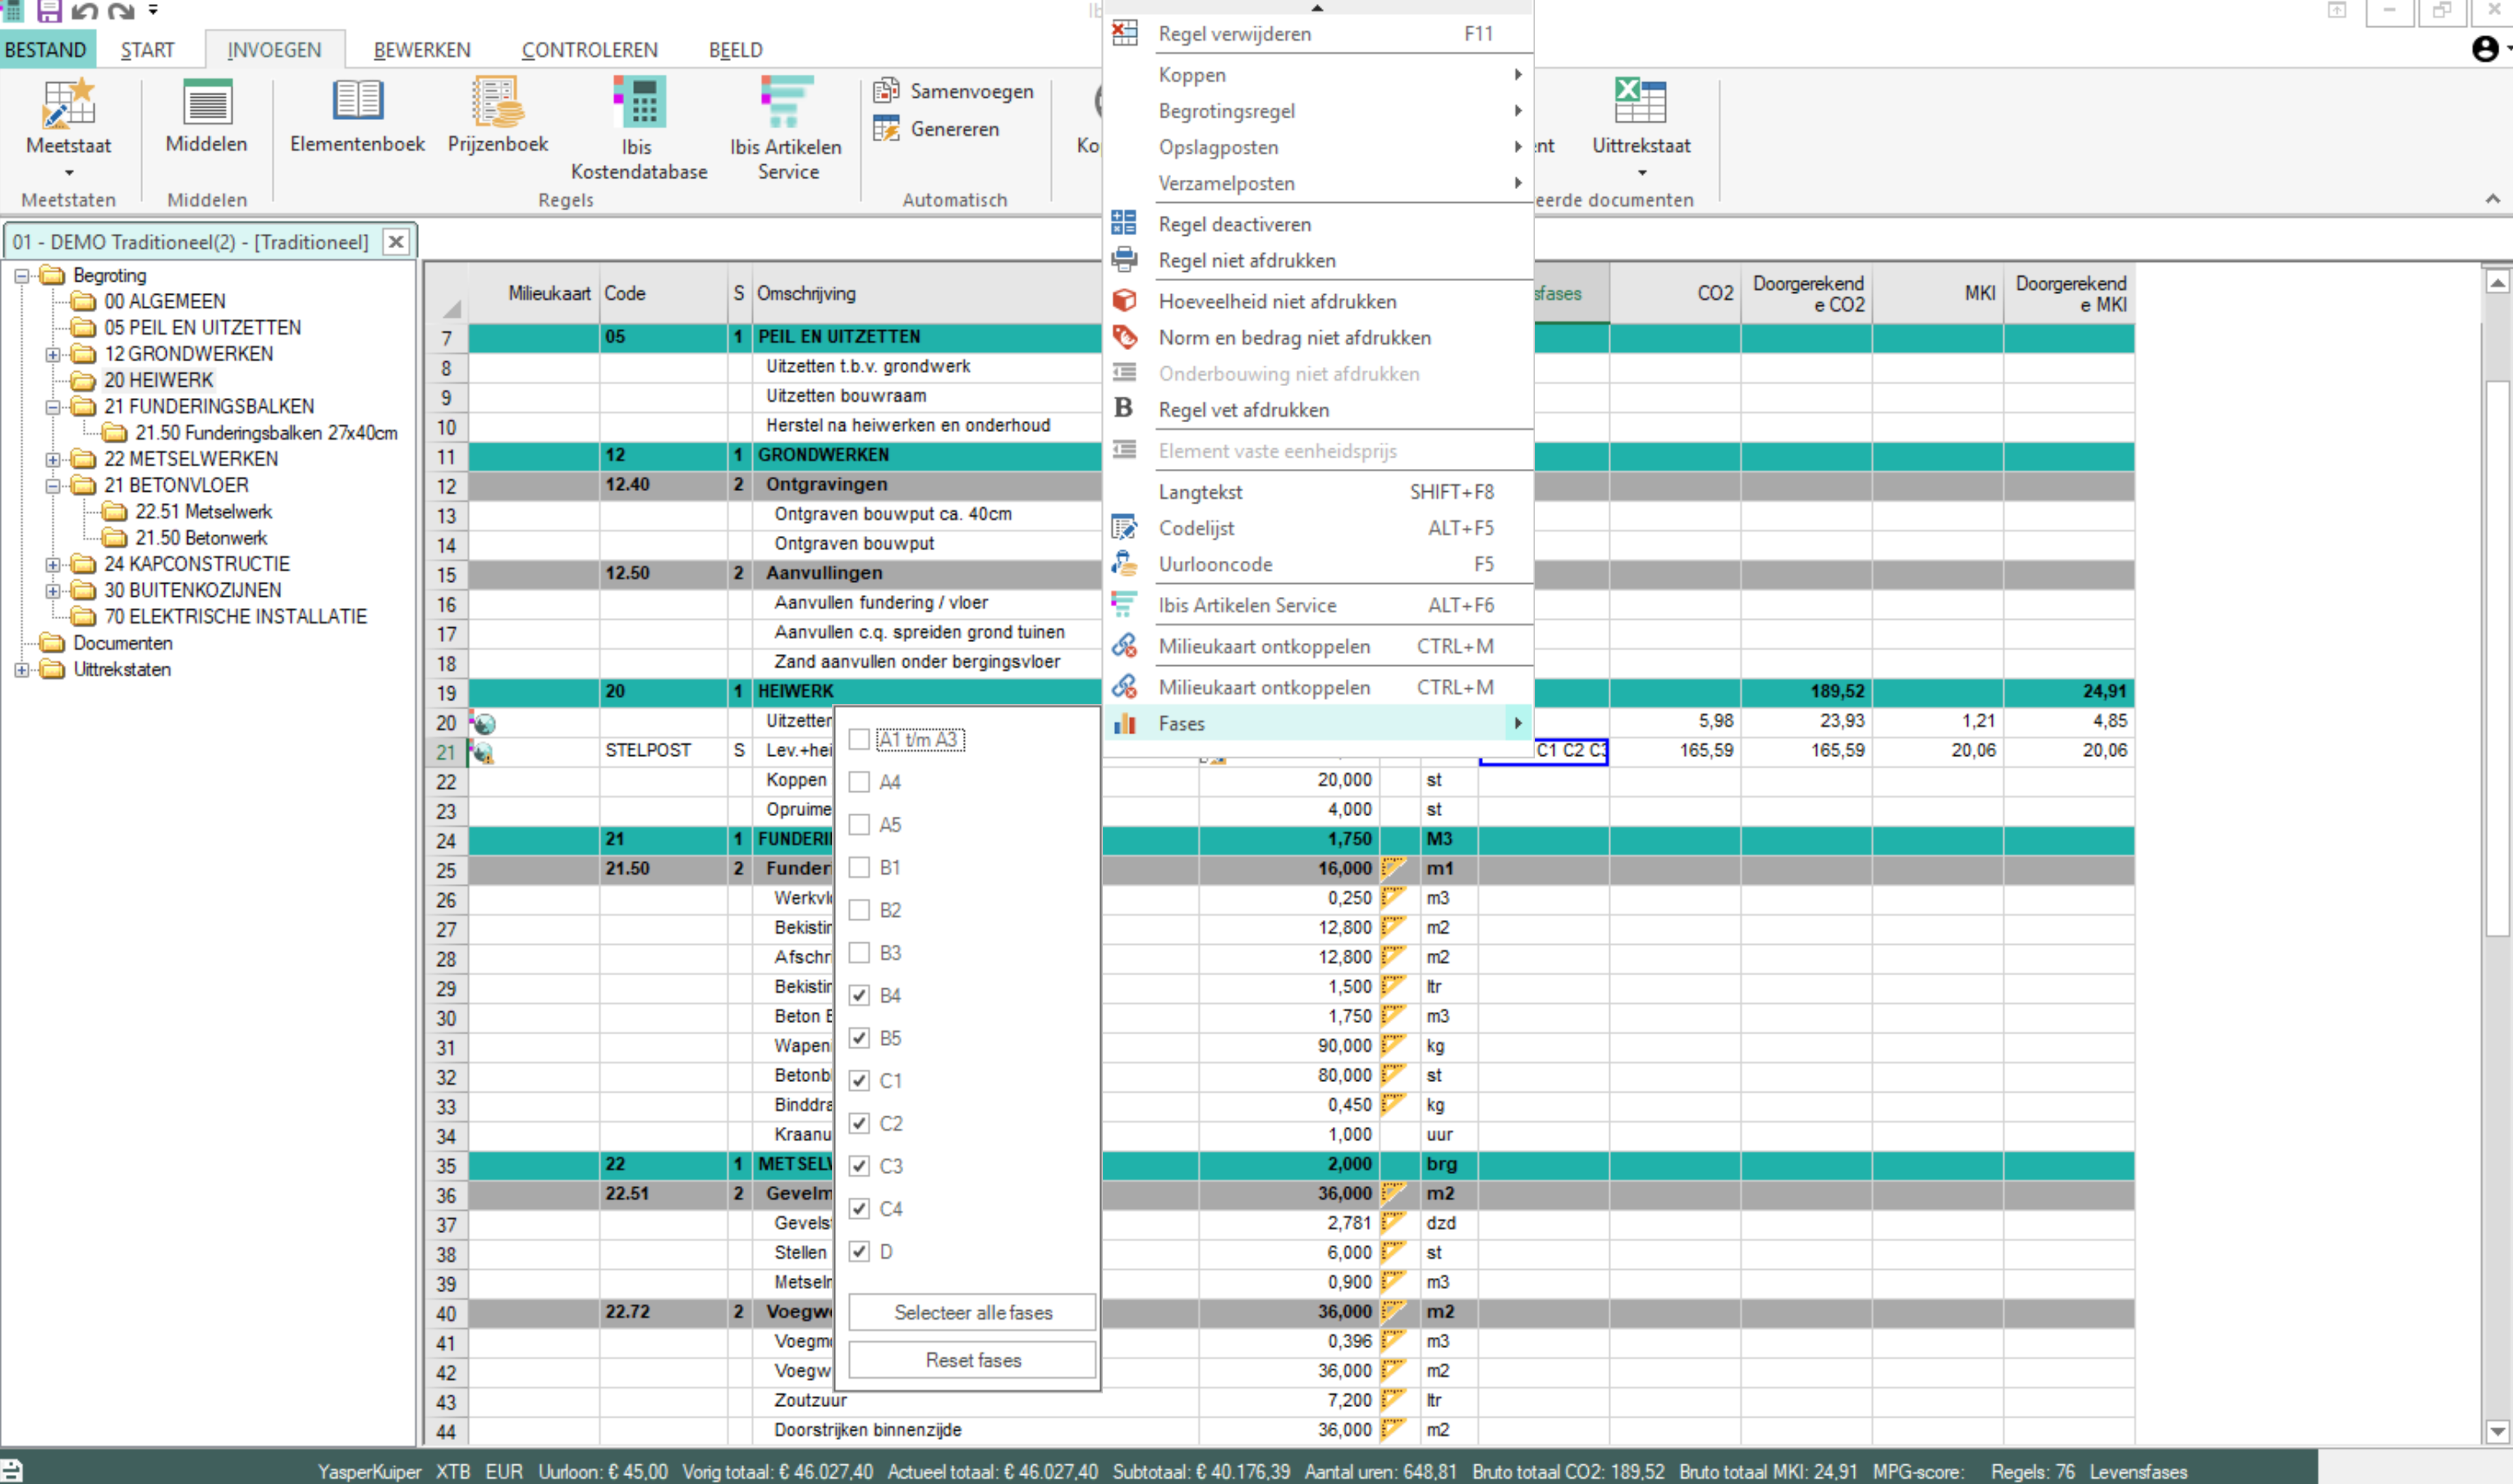
Task: Click the Ibis Artikelen Service ribbon icon
Action: pyautogui.click(x=786, y=102)
